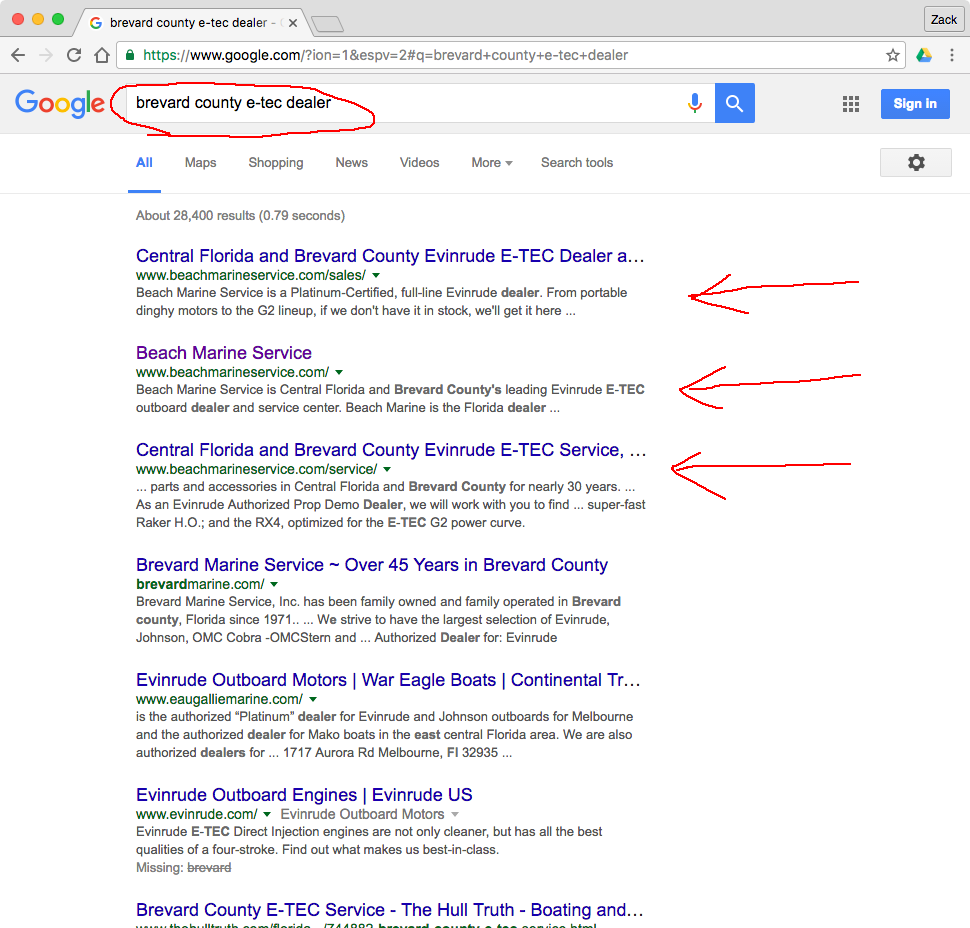The image size is (970, 928).
Task: Expand arrow next to brevardmarine.com/
Action: tap(274, 585)
